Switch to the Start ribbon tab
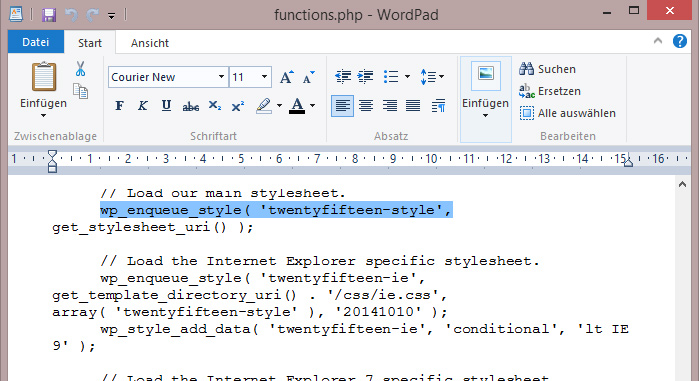This screenshot has width=699, height=381. point(90,43)
